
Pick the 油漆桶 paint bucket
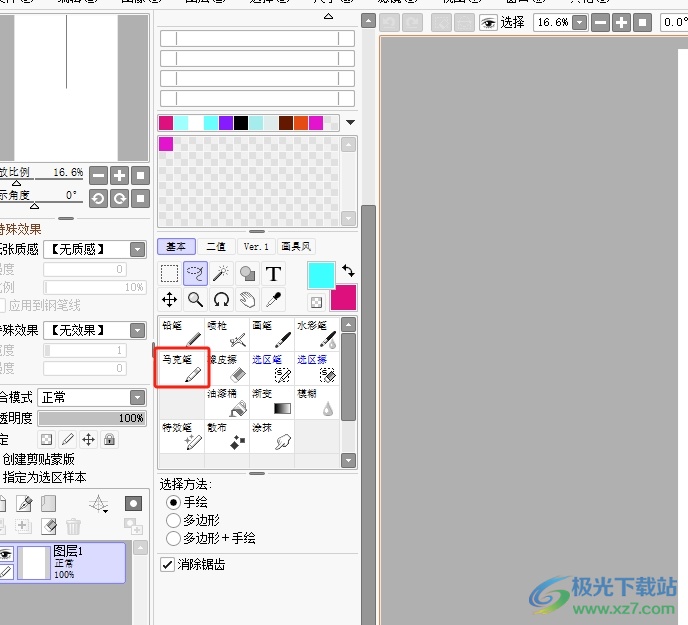pyautogui.click(x=227, y=402)
